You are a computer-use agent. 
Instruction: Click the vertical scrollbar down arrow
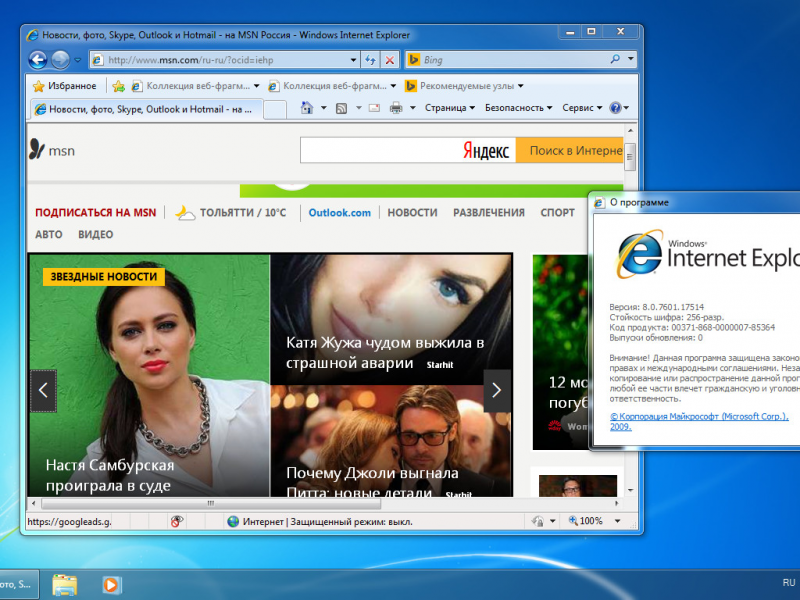click(631, 490)
